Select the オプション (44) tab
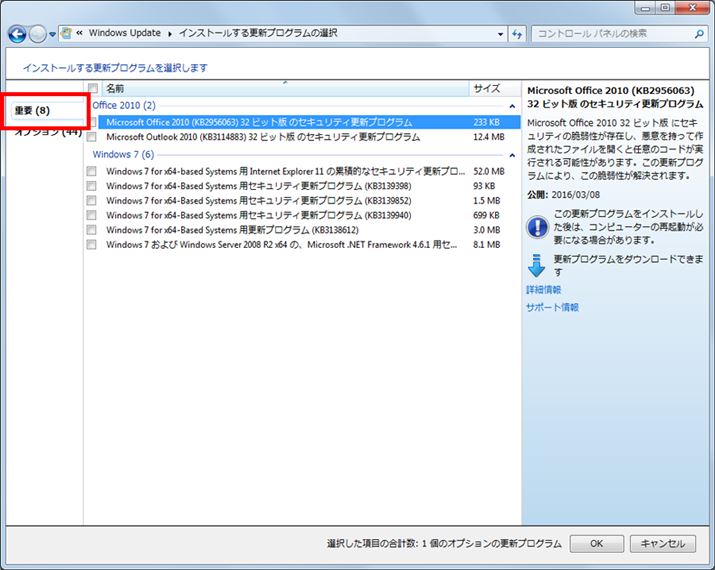Image resolution: width=715 pixels, height=570 pixels. tap(48, 132)
